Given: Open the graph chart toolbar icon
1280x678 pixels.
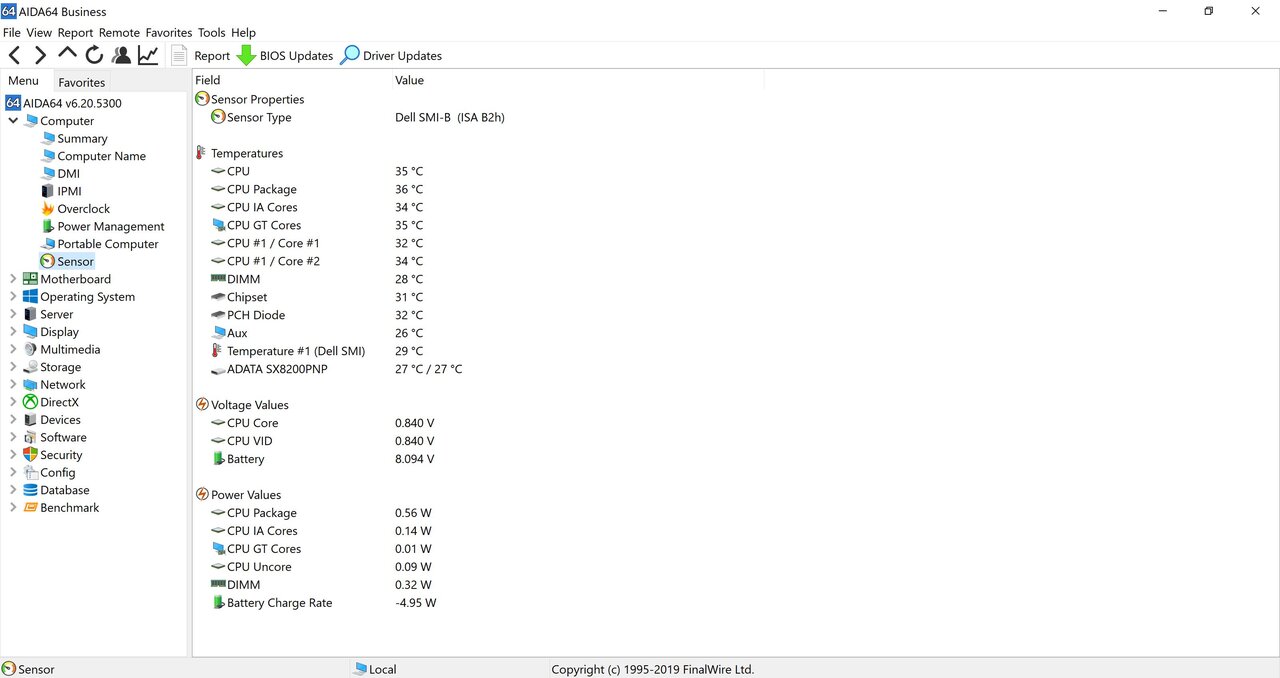Looking at the screenshot, I should click(148, 56).
